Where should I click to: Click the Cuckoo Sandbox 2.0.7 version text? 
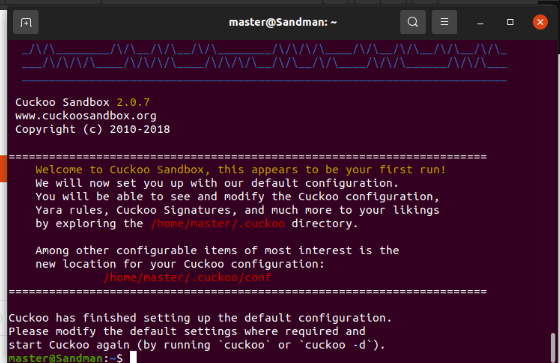point(82,102)
